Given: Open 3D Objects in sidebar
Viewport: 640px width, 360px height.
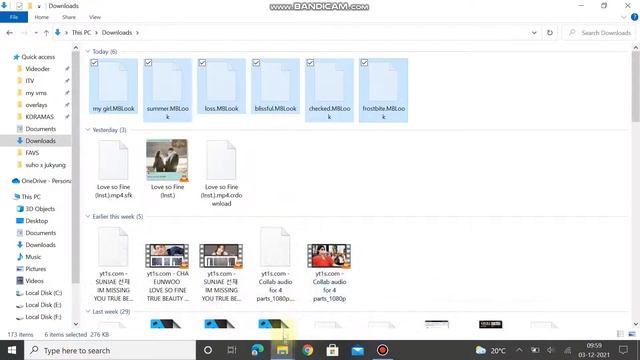Looking at the screenshot, I should [40, 209].
